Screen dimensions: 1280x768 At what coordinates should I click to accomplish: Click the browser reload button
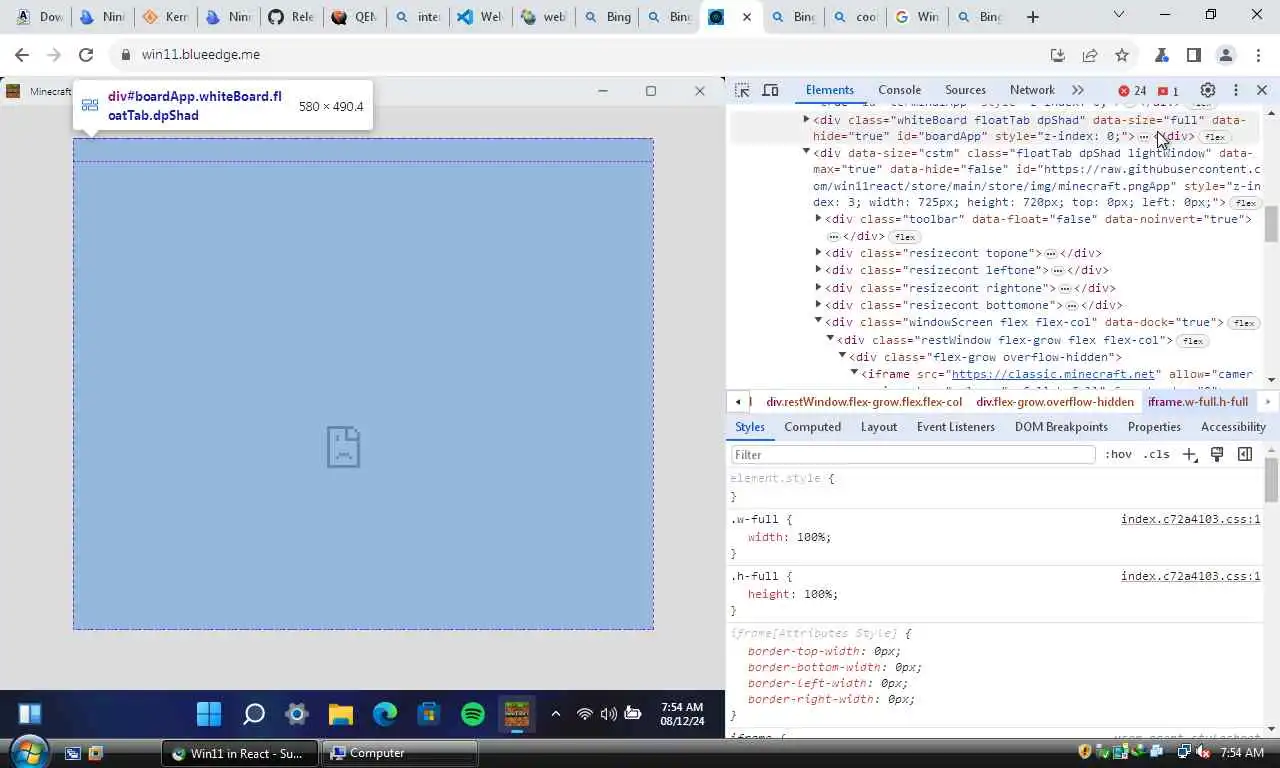[86, 55]
